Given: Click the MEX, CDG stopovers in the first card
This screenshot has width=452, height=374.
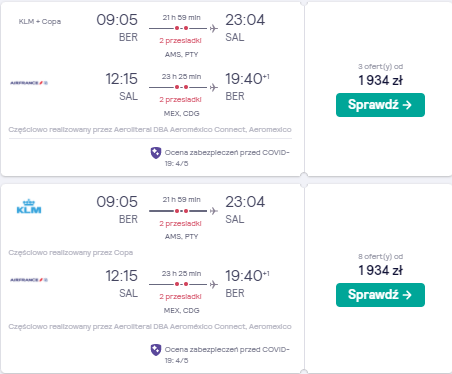Looking at the screenshot, I should click(x=181, y=114).
